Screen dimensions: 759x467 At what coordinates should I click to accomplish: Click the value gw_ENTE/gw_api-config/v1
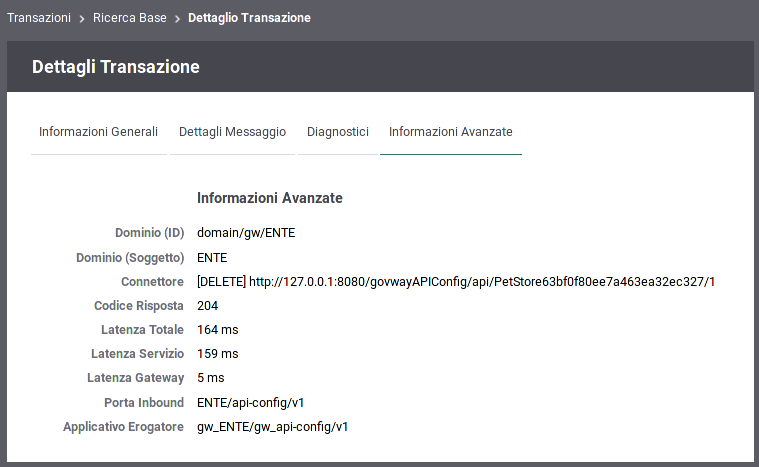point(273,427)
